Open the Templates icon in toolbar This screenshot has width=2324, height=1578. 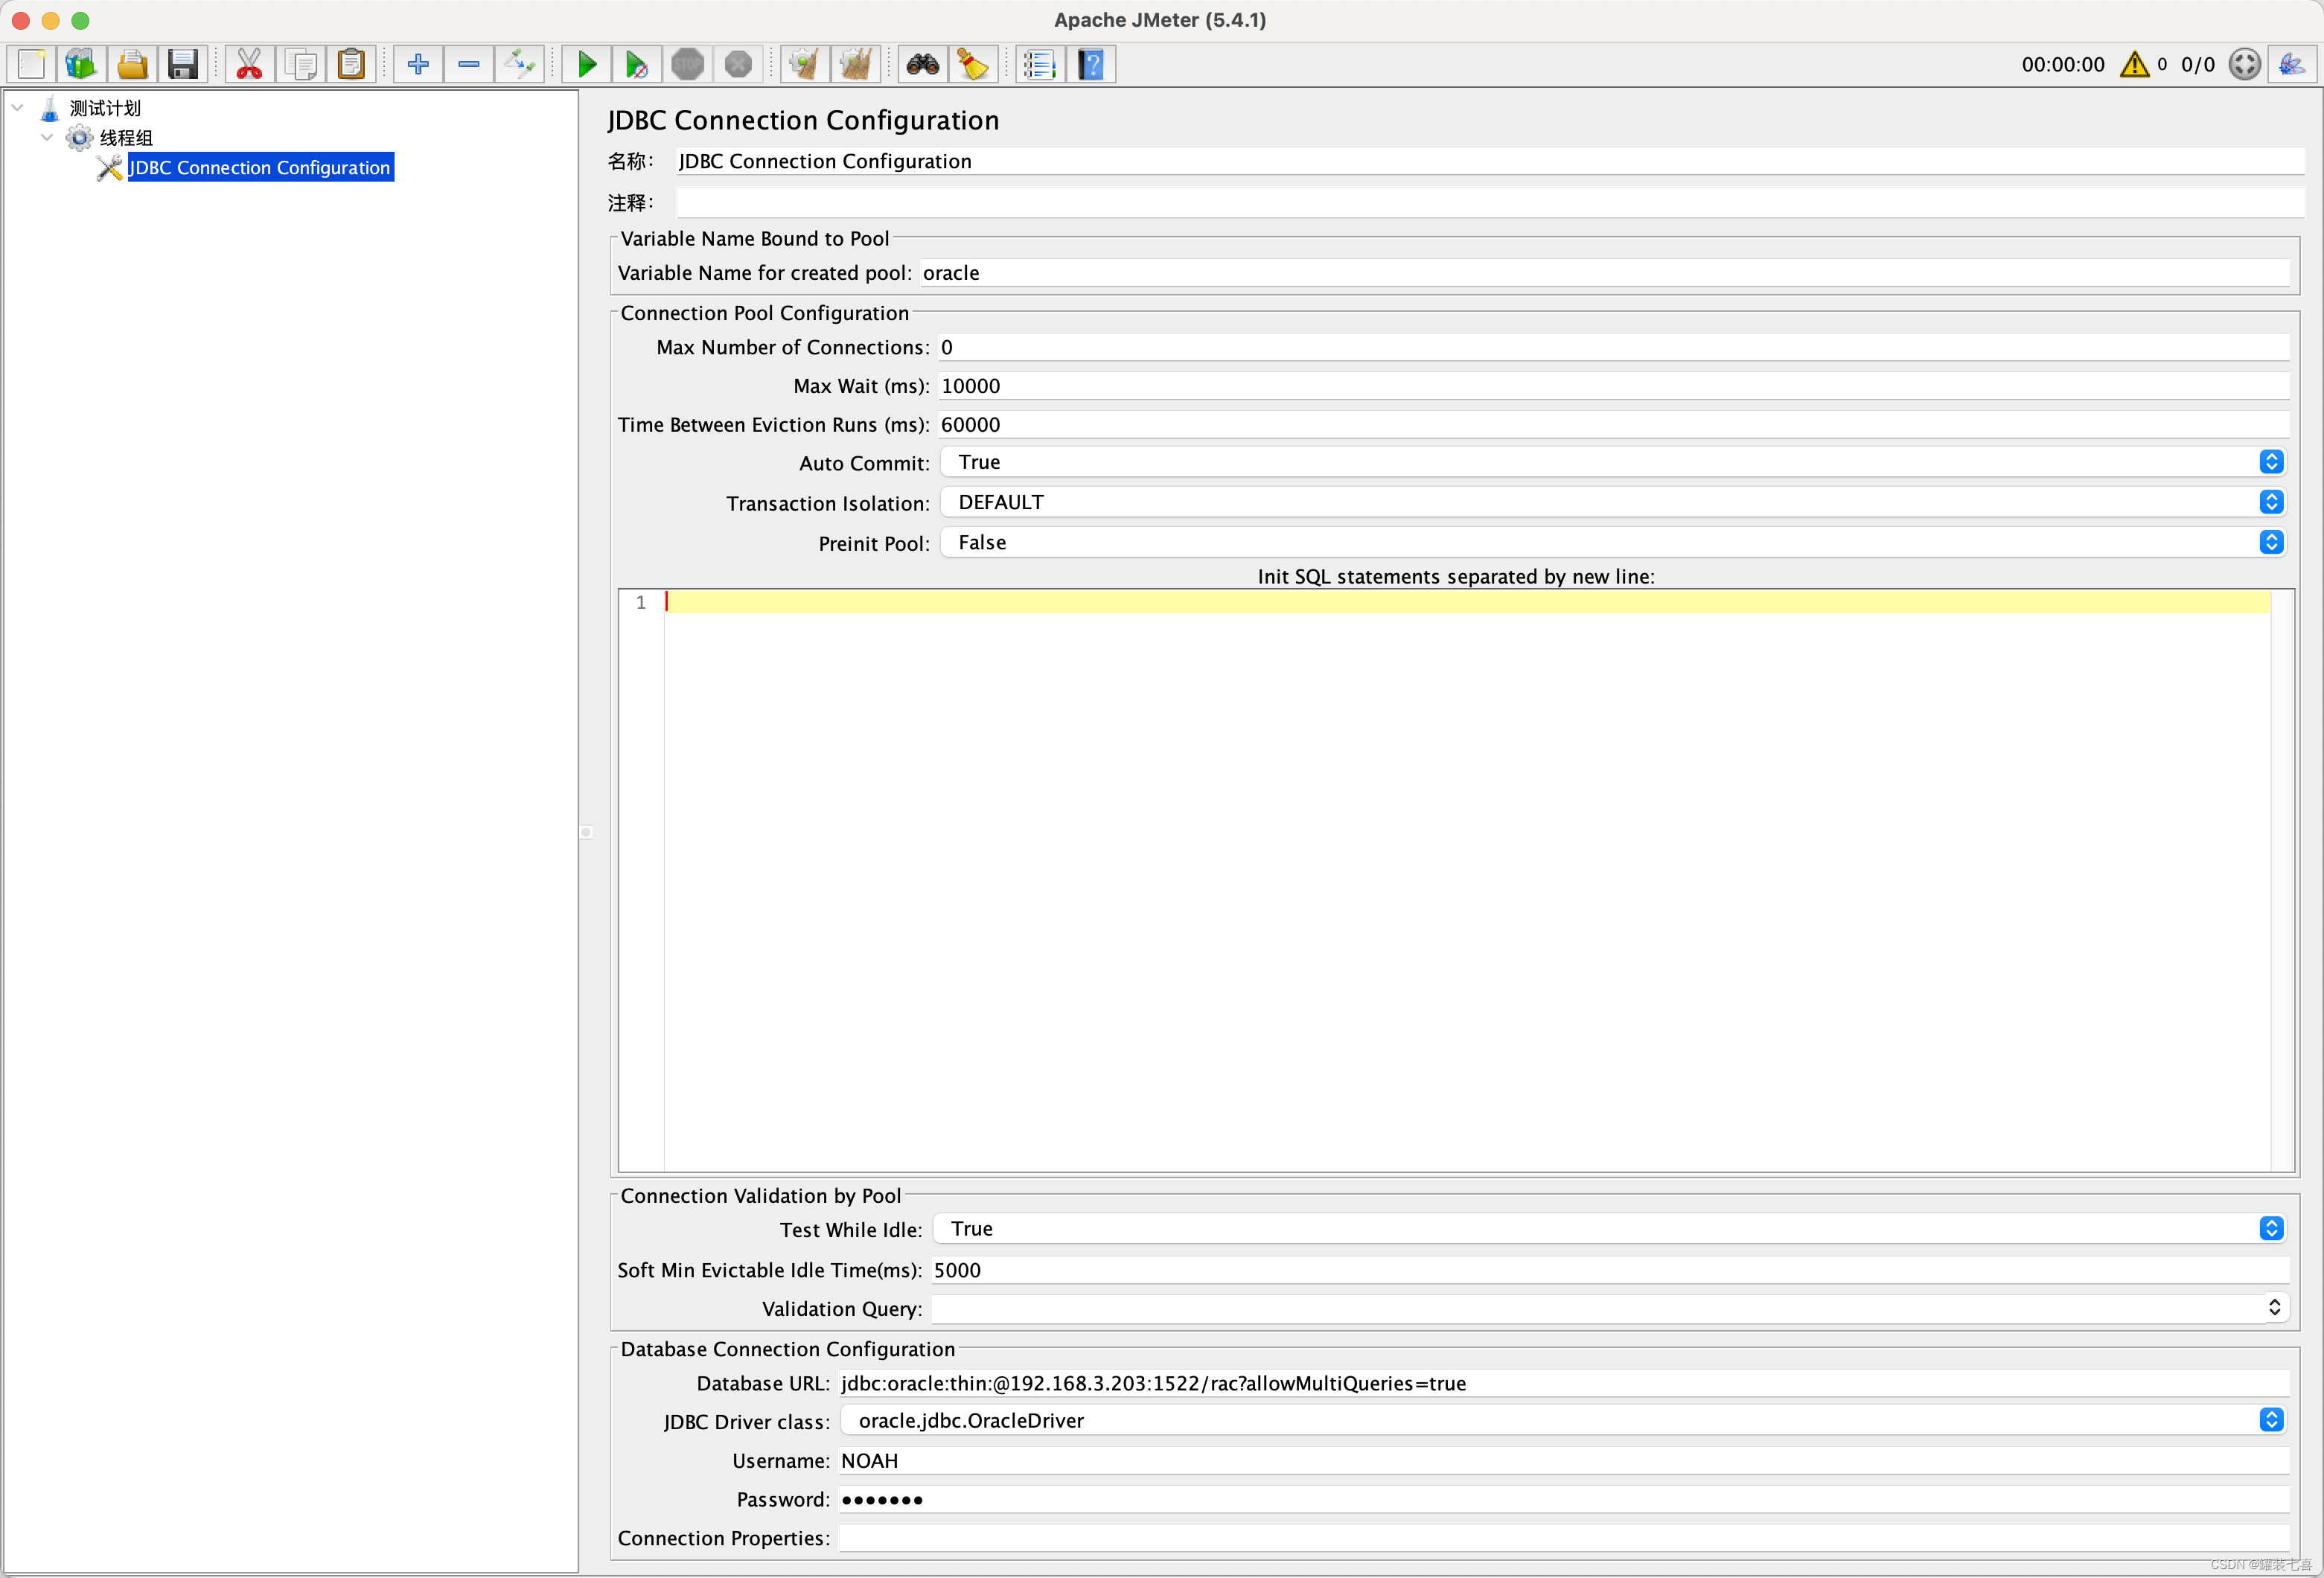81,65
